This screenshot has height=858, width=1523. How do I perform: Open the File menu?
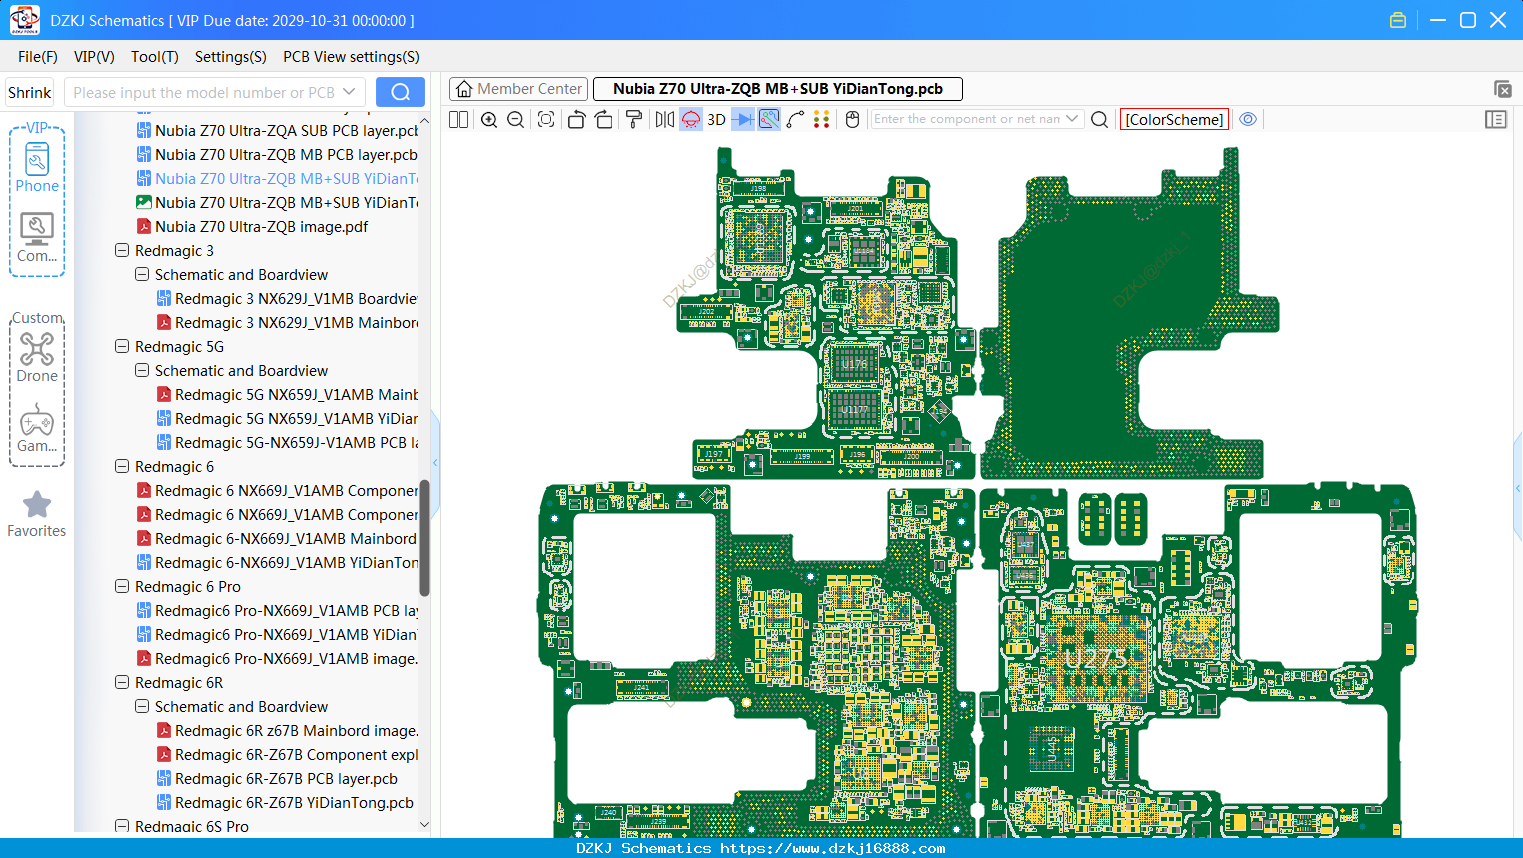click(x=38, y=57)
